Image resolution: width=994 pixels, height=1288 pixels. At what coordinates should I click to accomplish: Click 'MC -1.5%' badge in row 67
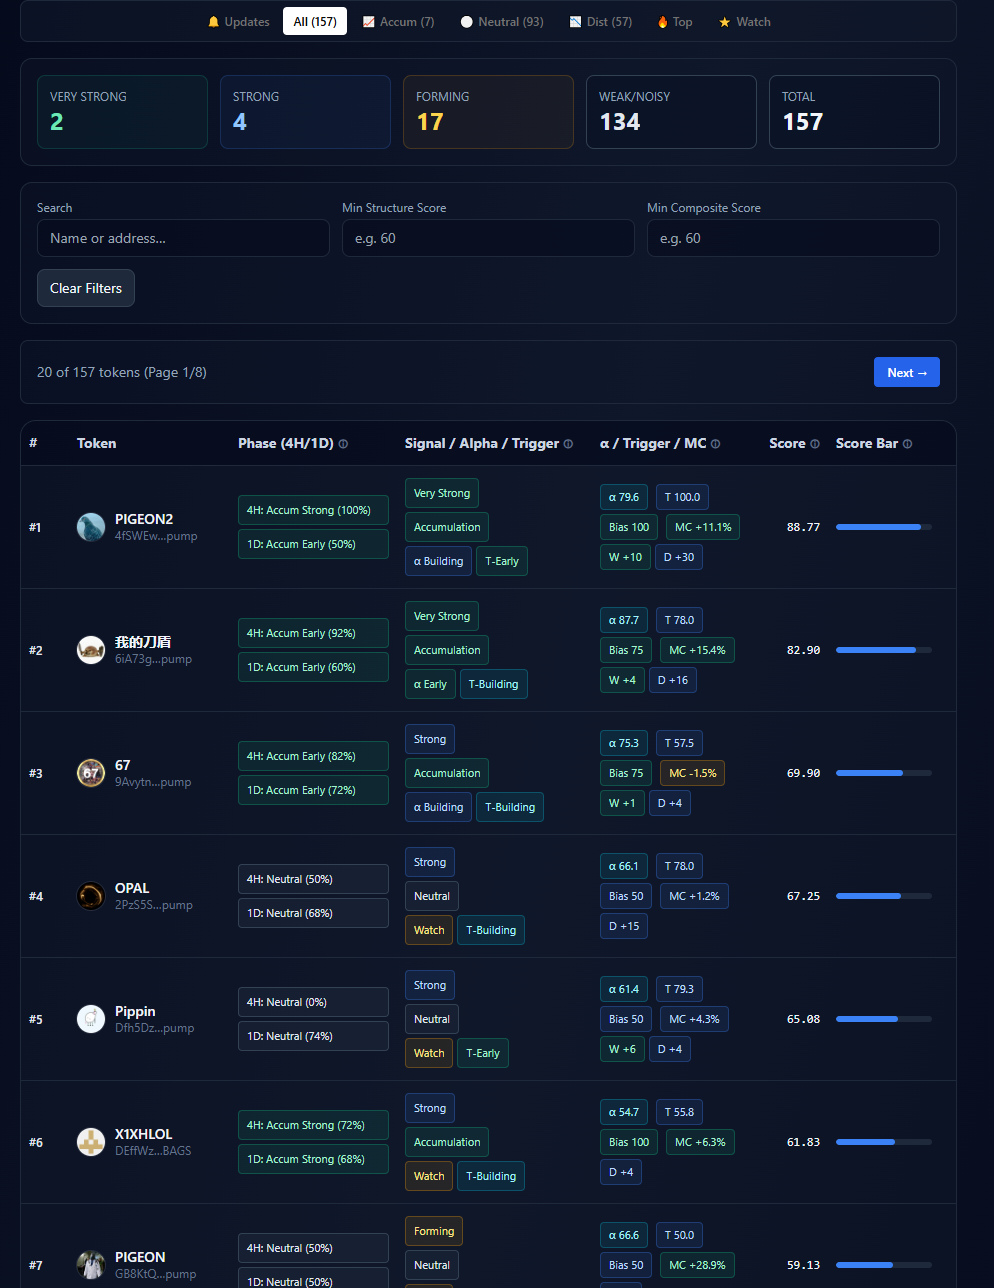692,773
